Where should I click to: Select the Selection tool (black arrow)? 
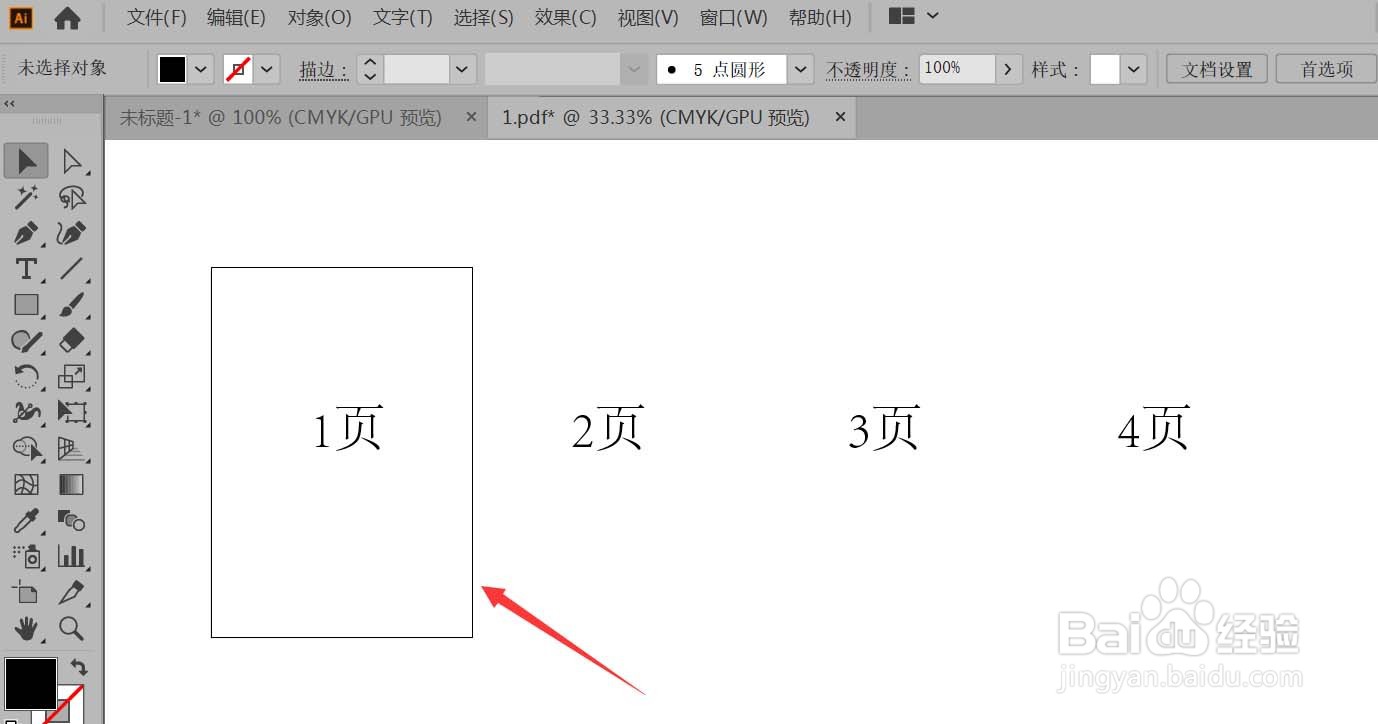[x=26, y=161]
